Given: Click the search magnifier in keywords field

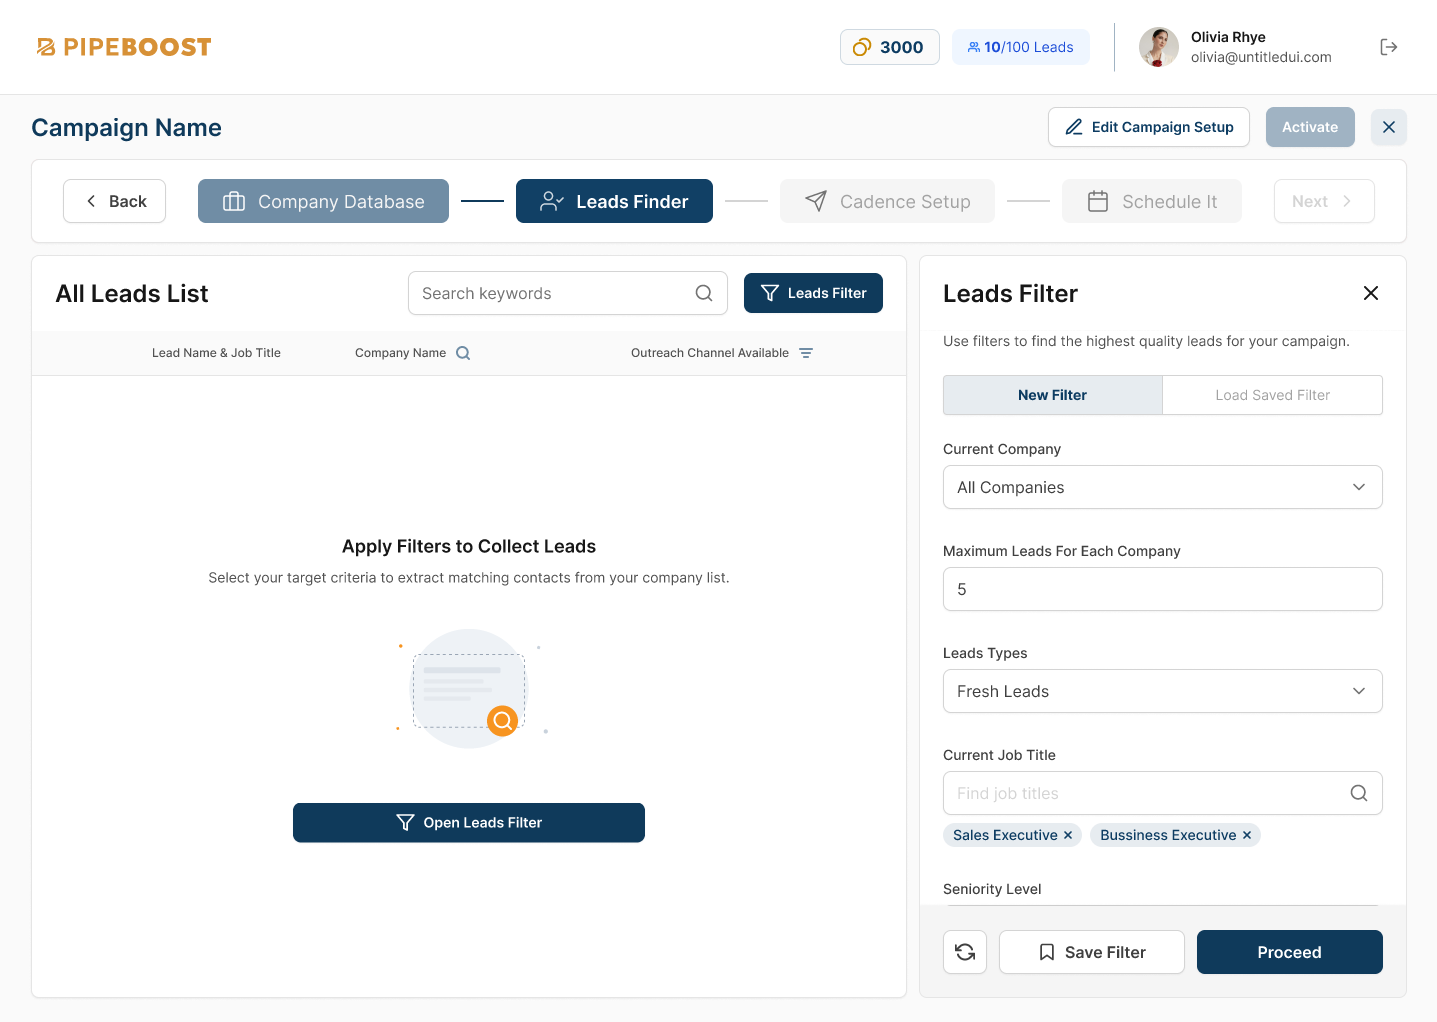Looking at the screenshot, I should pos(704,293).
